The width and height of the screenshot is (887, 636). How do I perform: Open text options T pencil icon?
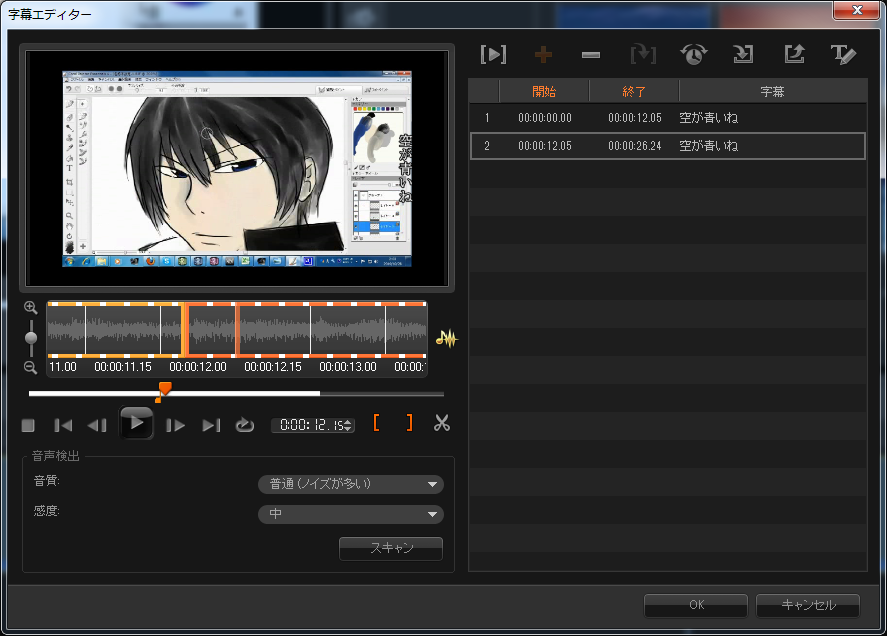coord(843,54)
